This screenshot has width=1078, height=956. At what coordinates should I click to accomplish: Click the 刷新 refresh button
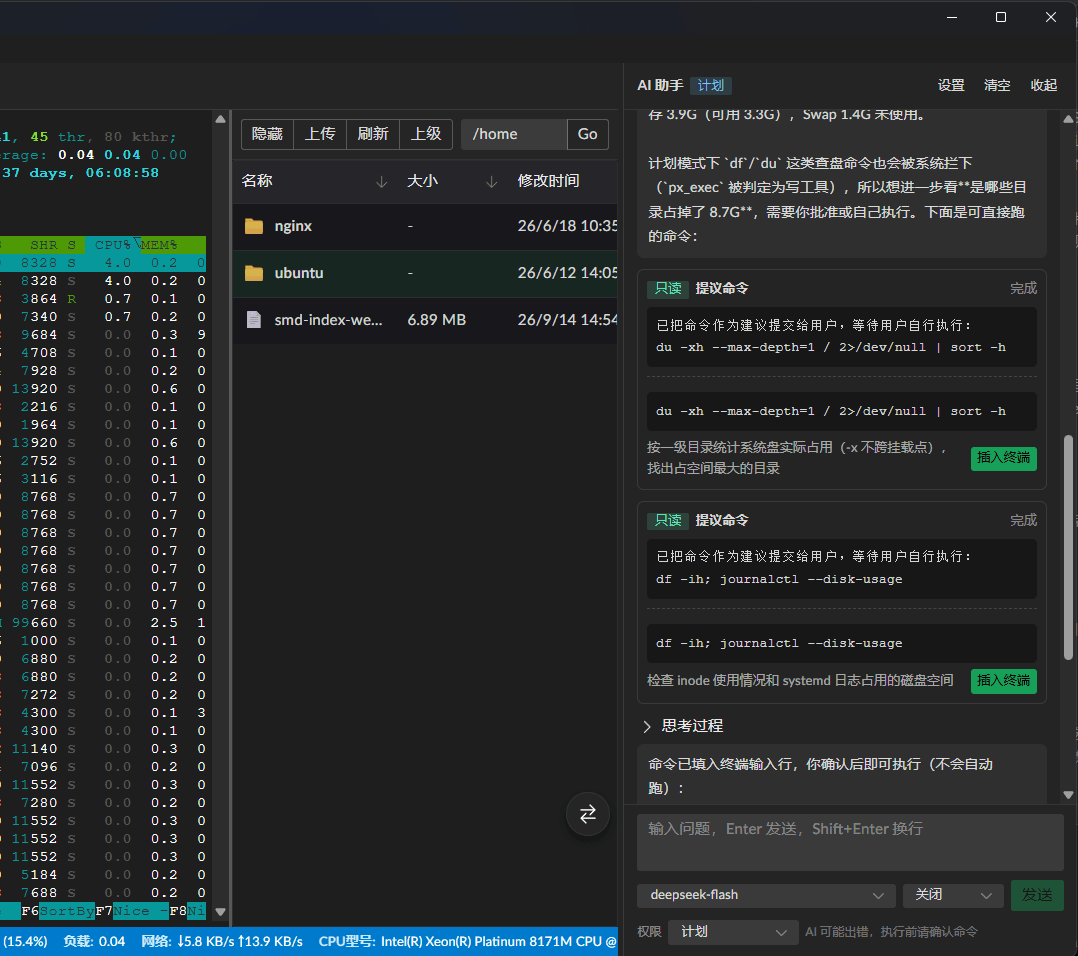click(x=373, y=134)
